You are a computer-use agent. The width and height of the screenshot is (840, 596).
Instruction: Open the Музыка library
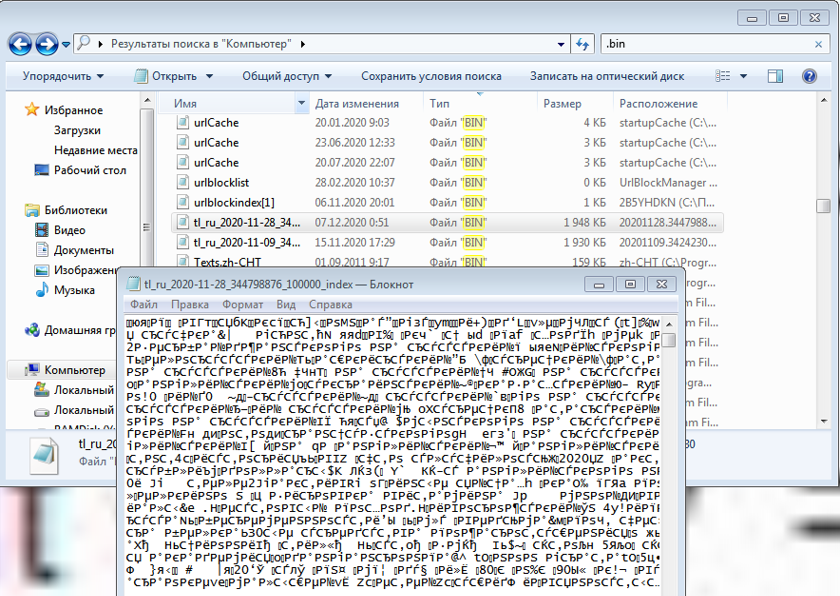pos(73,290)
